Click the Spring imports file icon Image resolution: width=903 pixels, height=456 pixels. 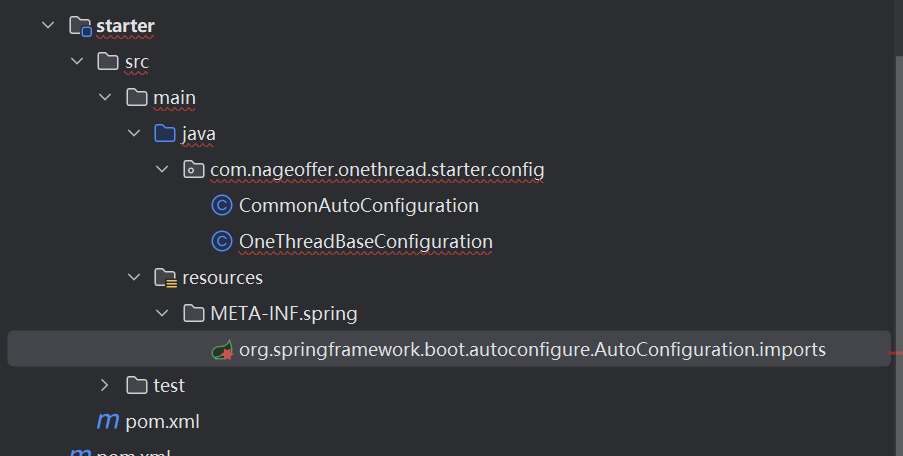tap(222, 350)
